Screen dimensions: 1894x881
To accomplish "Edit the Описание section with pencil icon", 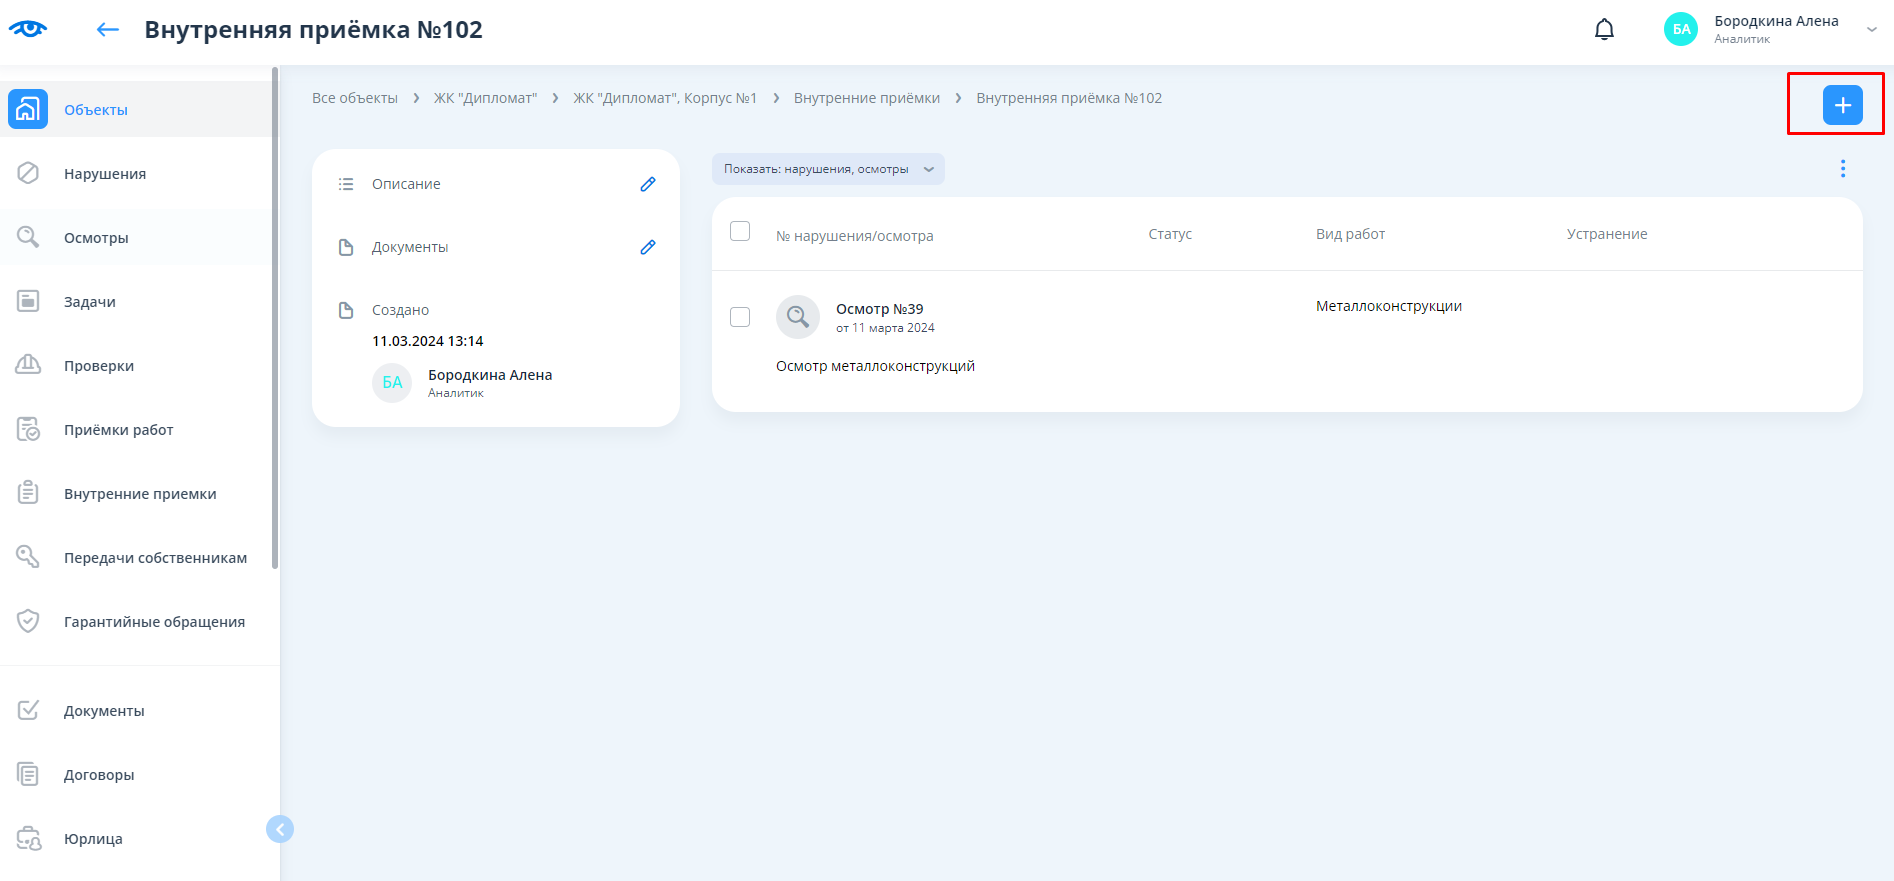I will click(x=648, y=184).
